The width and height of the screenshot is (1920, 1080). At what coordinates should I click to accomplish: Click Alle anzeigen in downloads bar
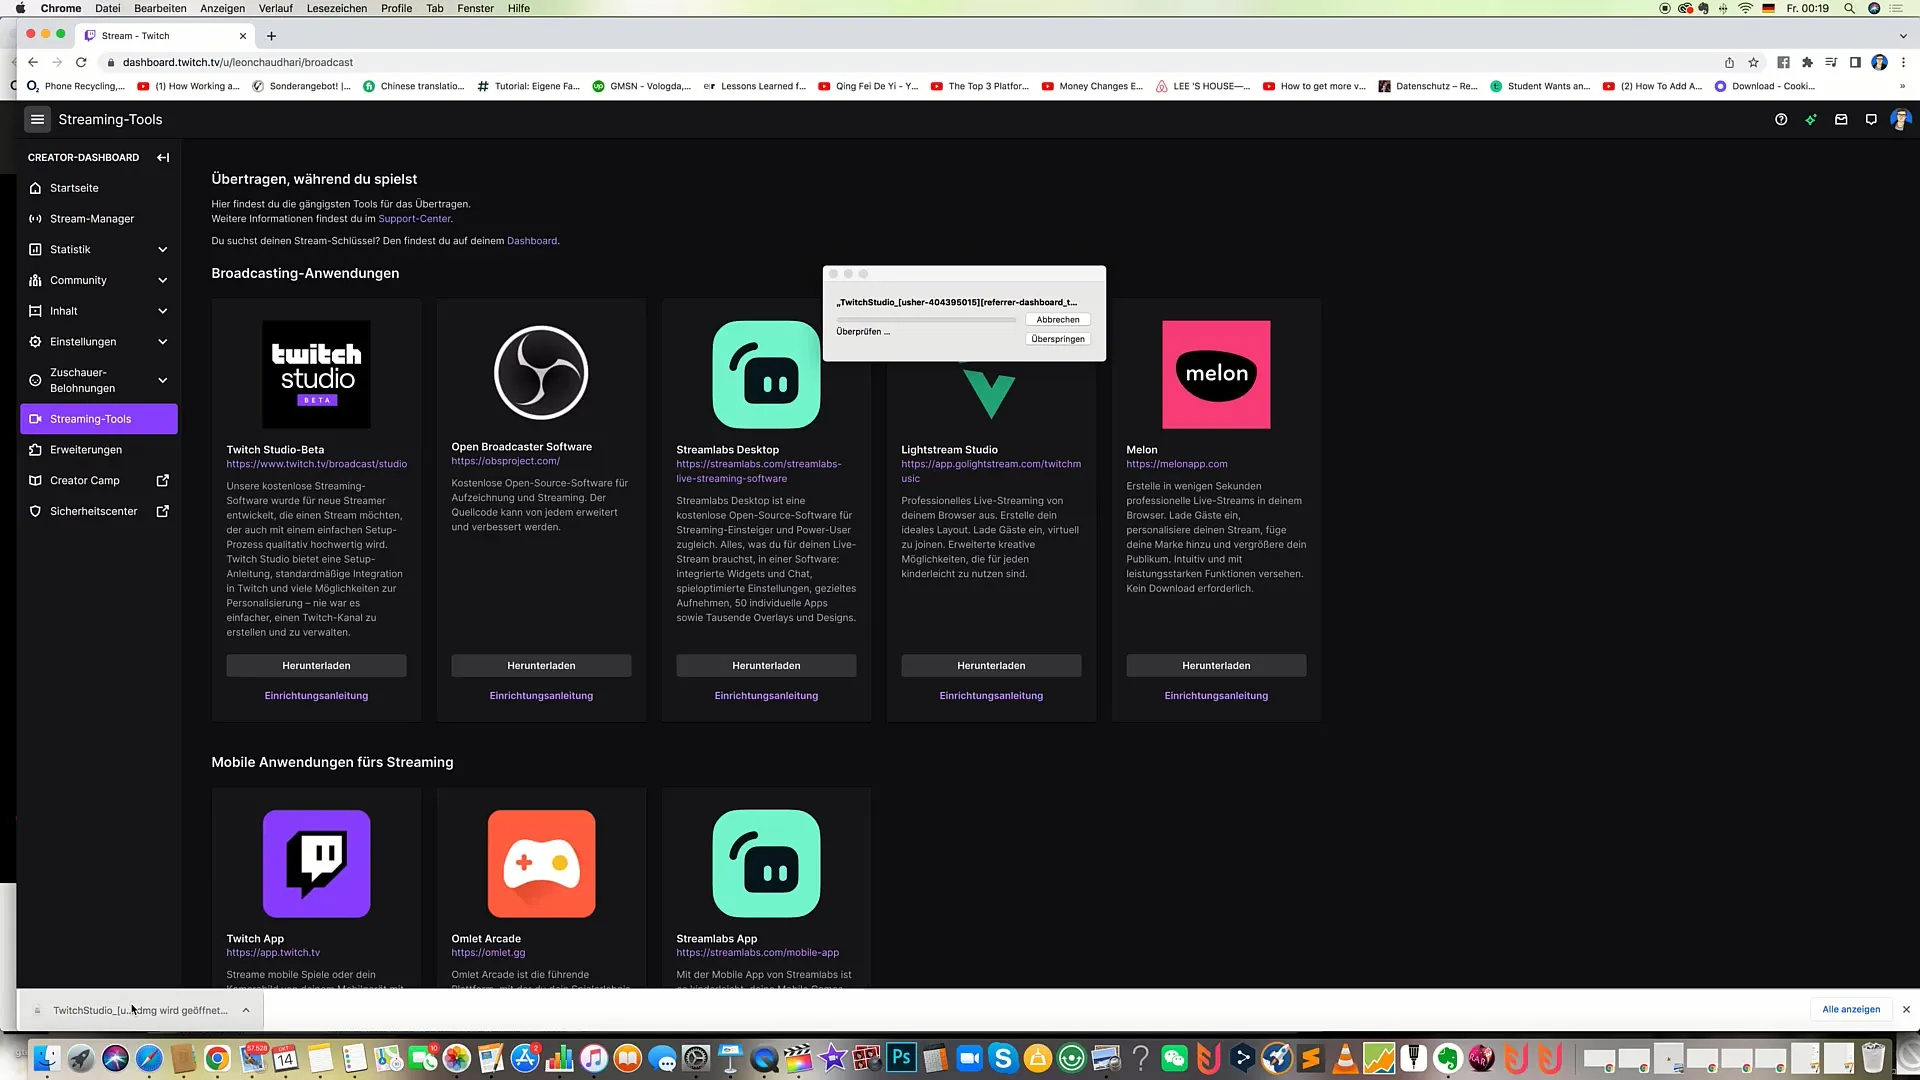pyautogui.click(x=1851, y=1009)
